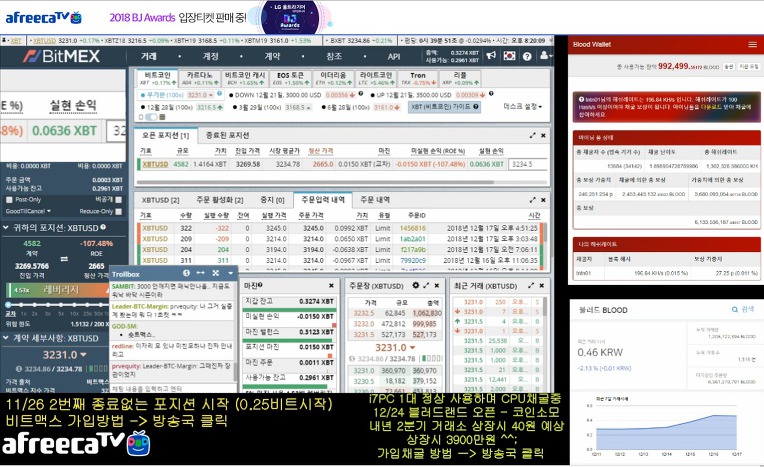Tick the Reduce-Only checkbox
This screenshot has width=764, height=467.
pos(118,212)
